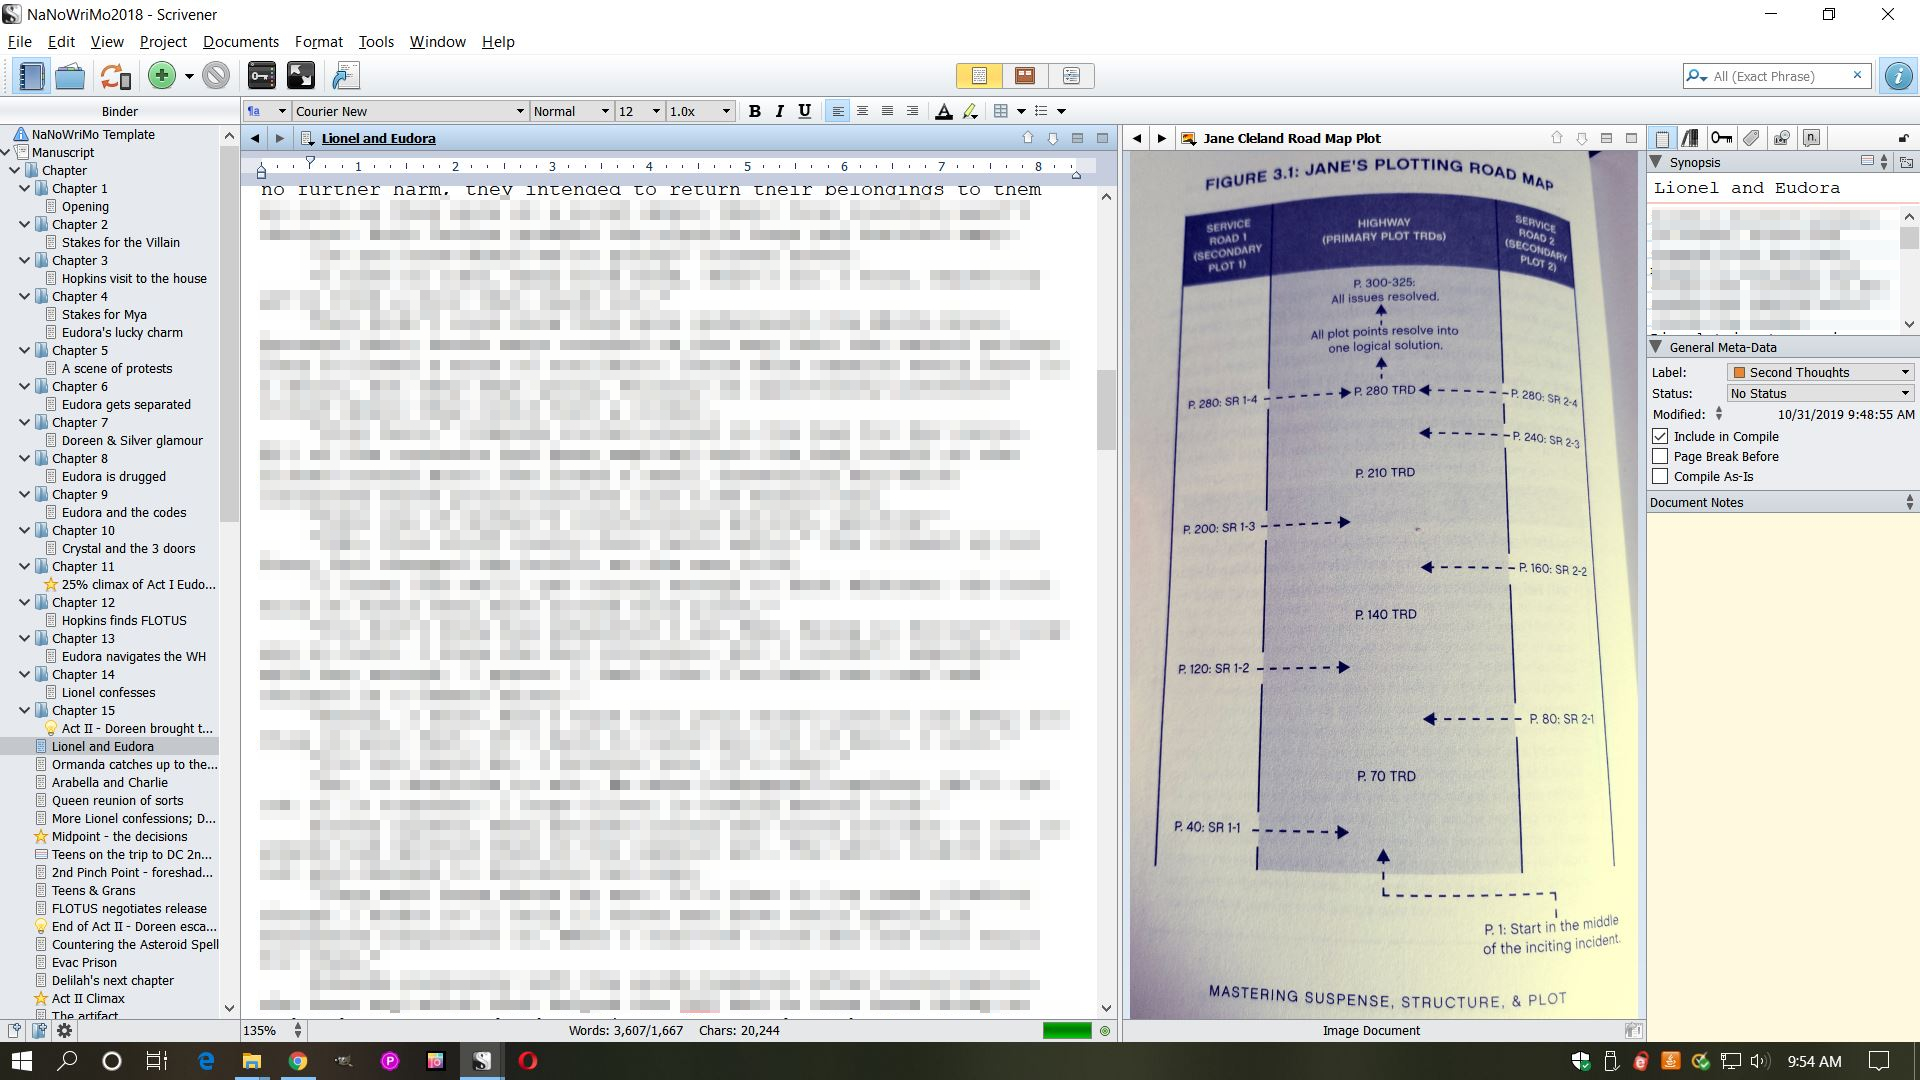Open the Project menu
This screenshot has height=1080, width=1920.
coord(163,42)
